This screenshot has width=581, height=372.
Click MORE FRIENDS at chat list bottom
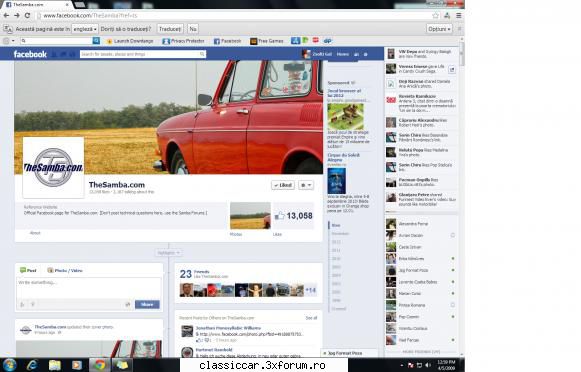[x=421, y=352]
